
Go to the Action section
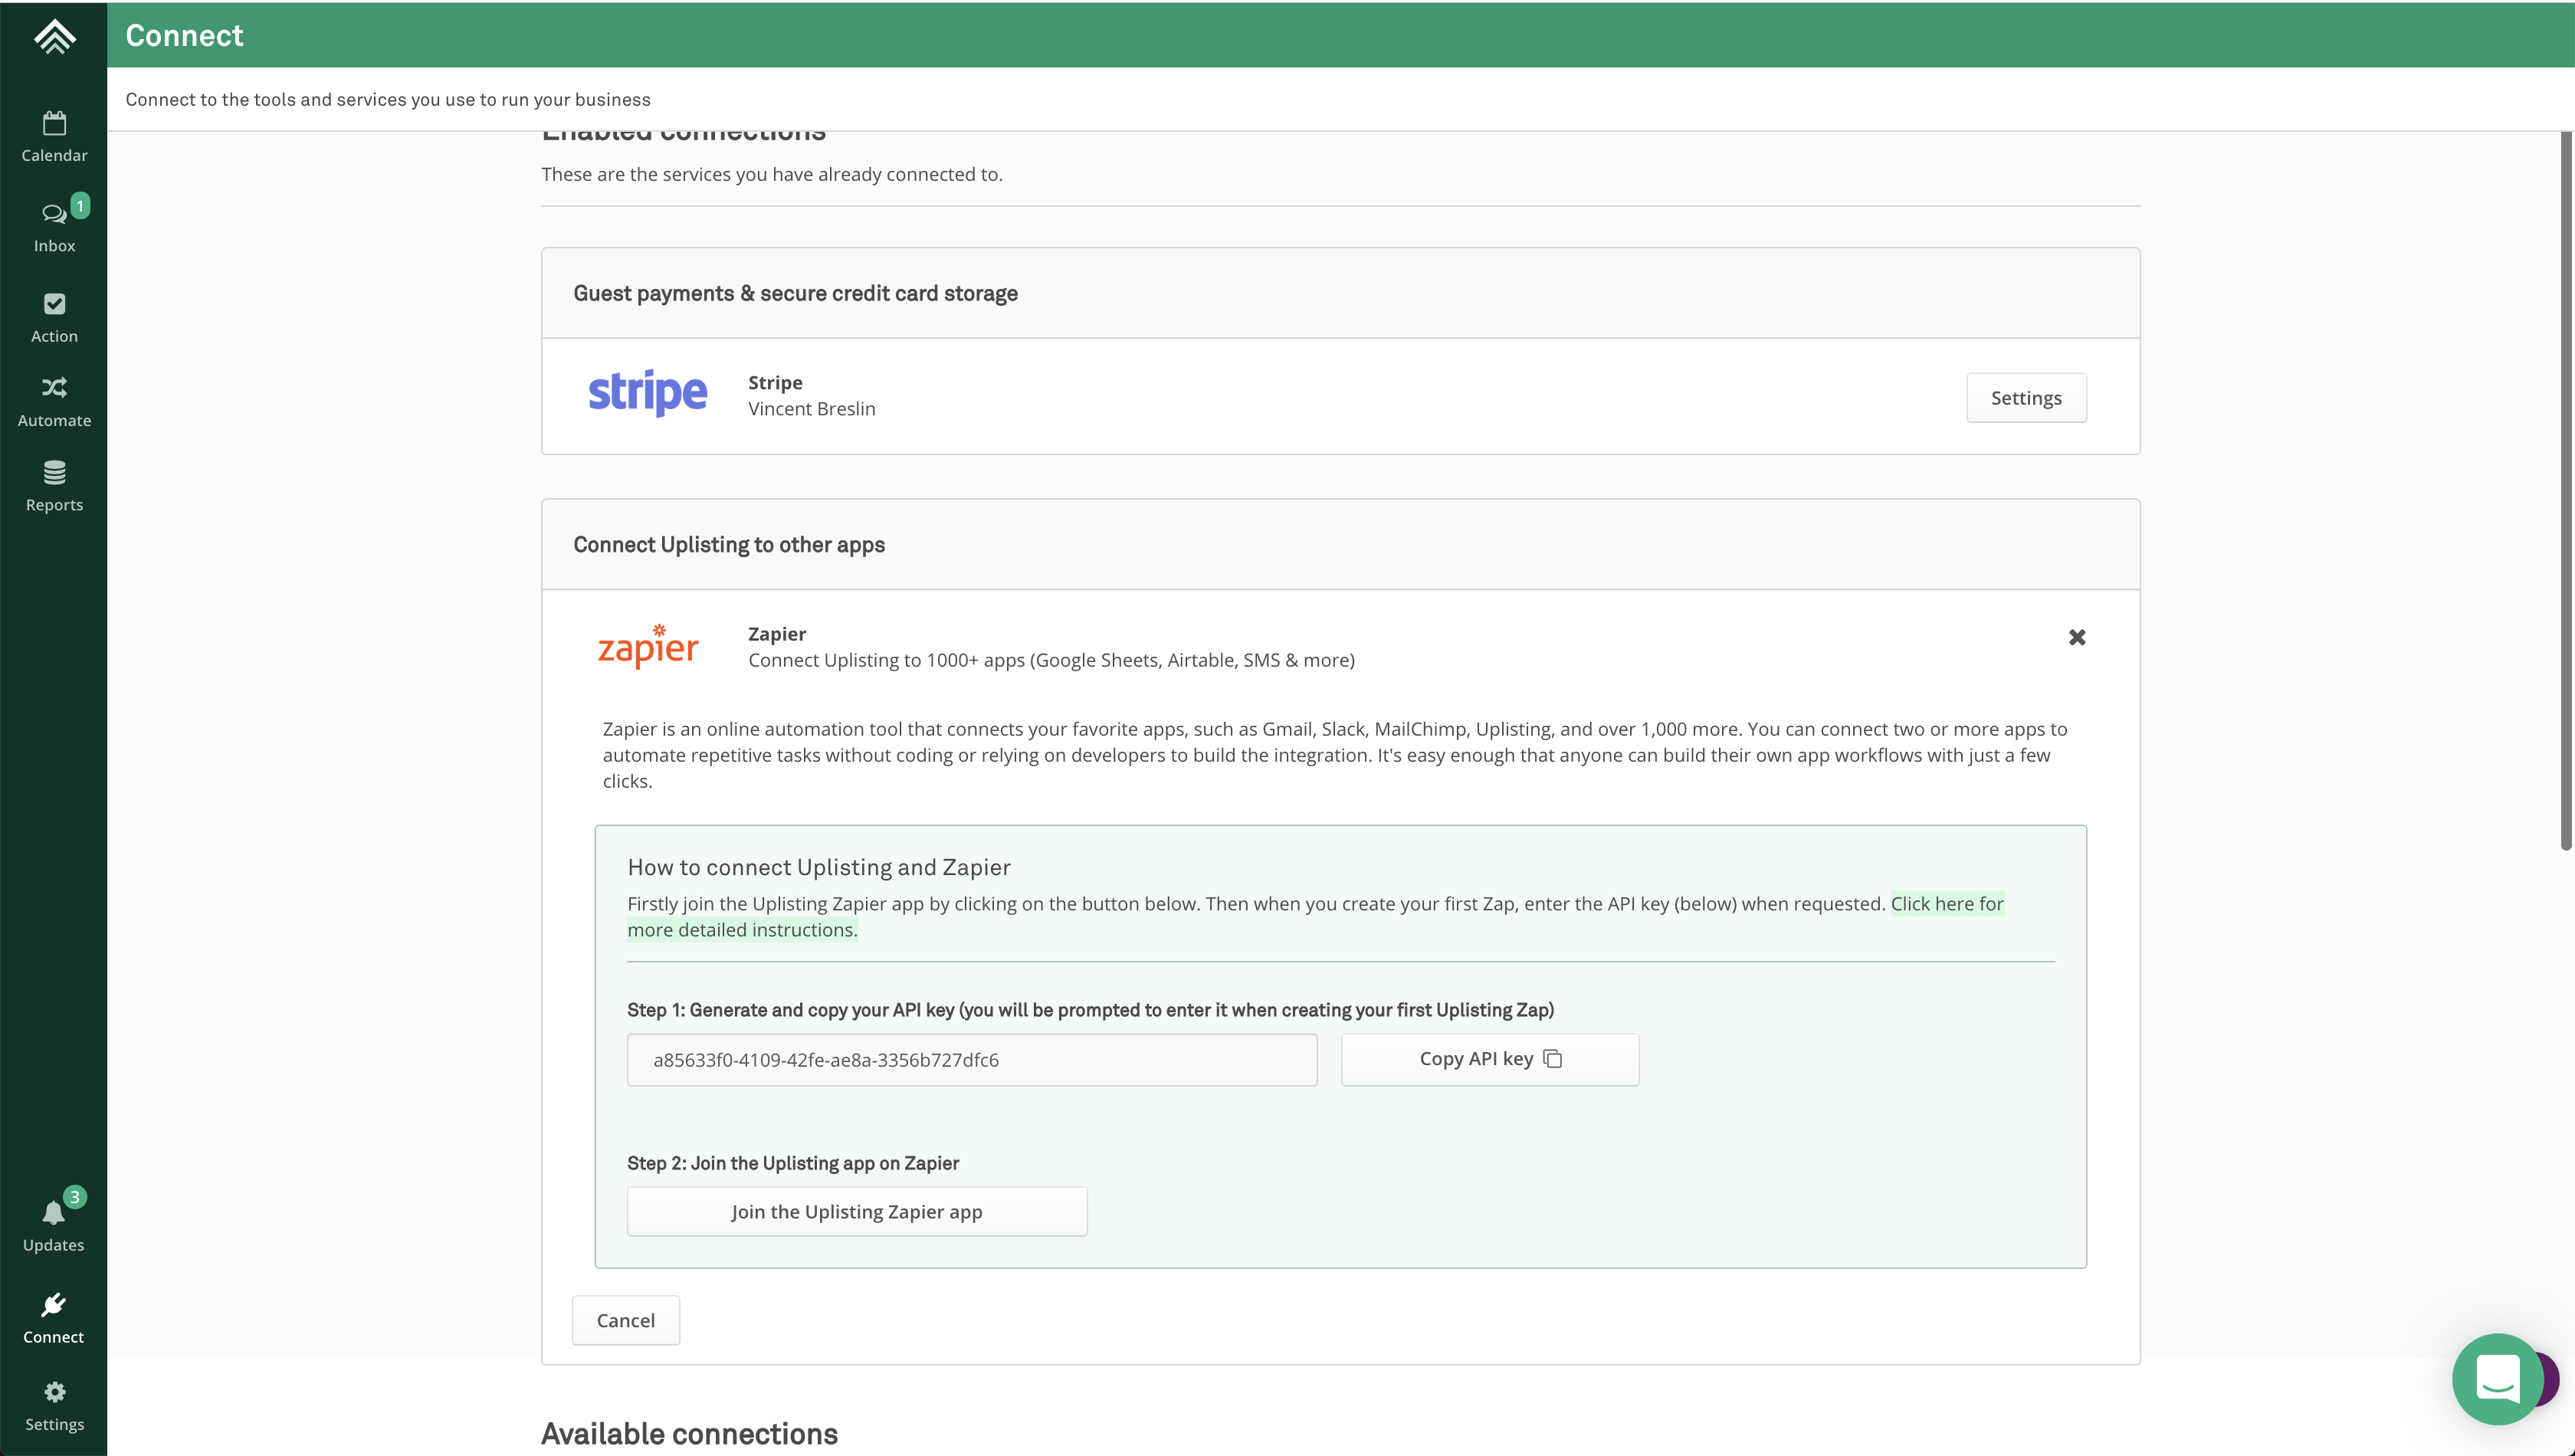tap(54, 318)
